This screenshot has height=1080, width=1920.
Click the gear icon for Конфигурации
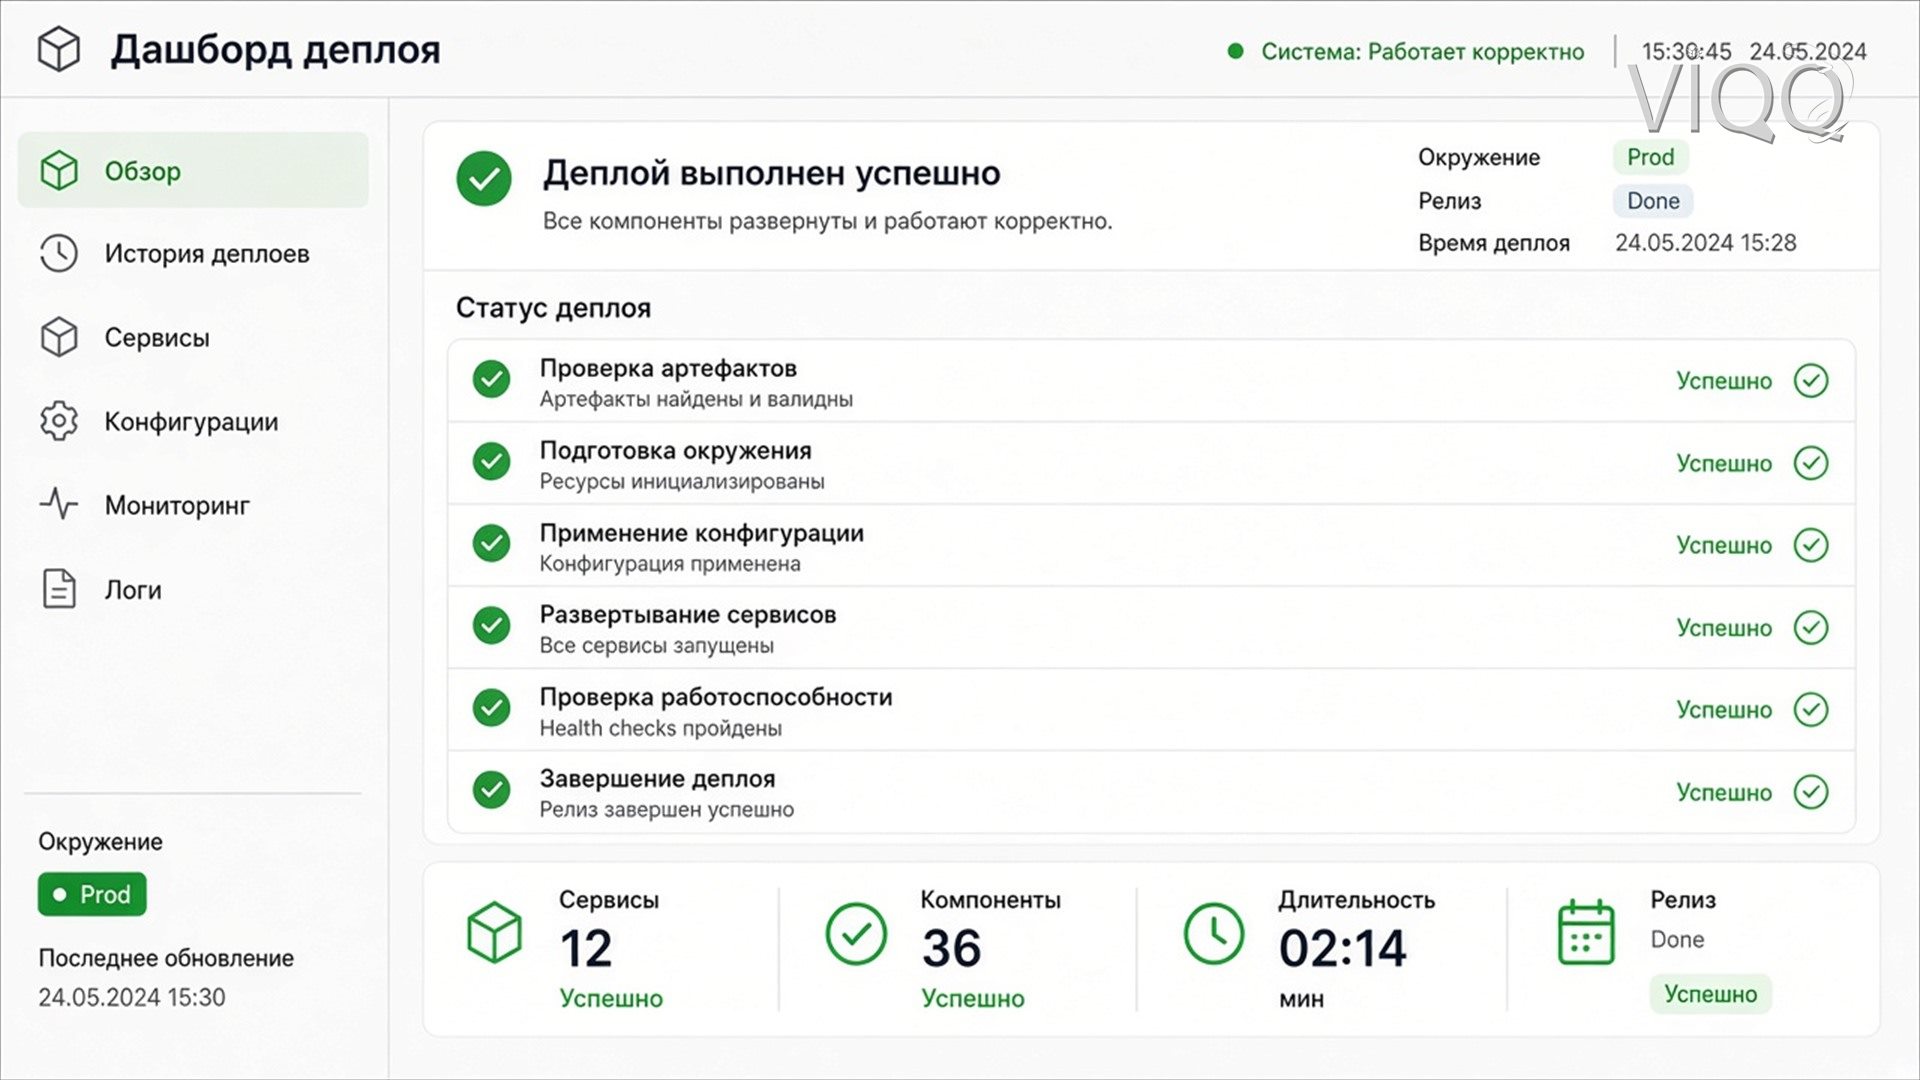click(x=59, y=421)
